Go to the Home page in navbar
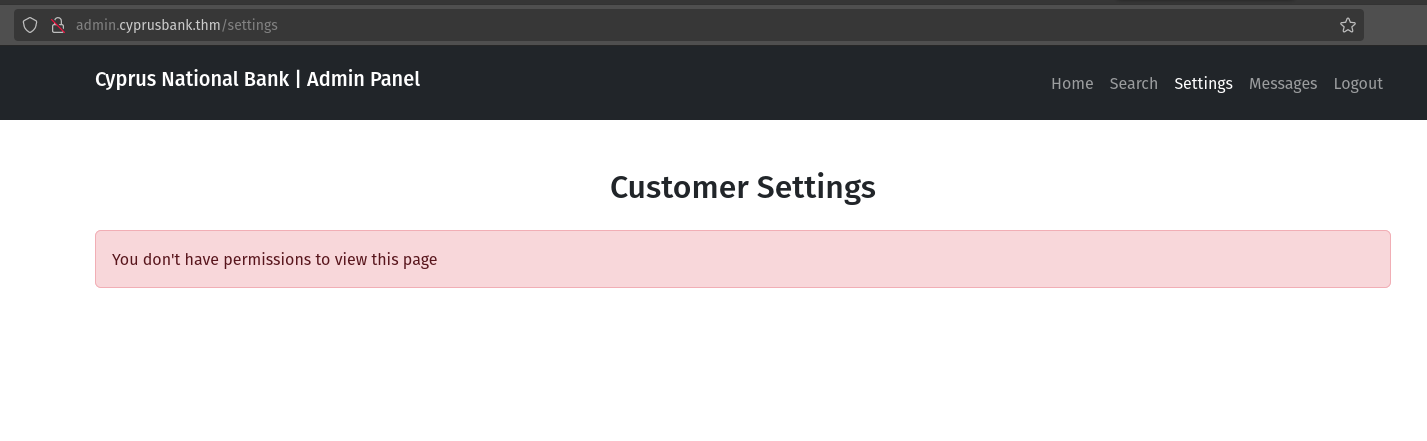 [1072, 84]
